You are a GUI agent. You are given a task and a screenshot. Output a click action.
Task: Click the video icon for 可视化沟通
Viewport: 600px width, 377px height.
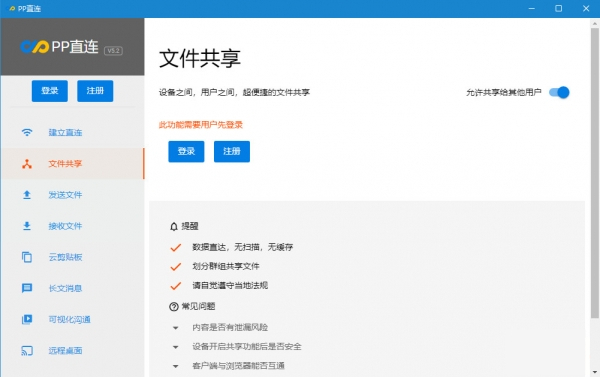click(x=27, y=319)
